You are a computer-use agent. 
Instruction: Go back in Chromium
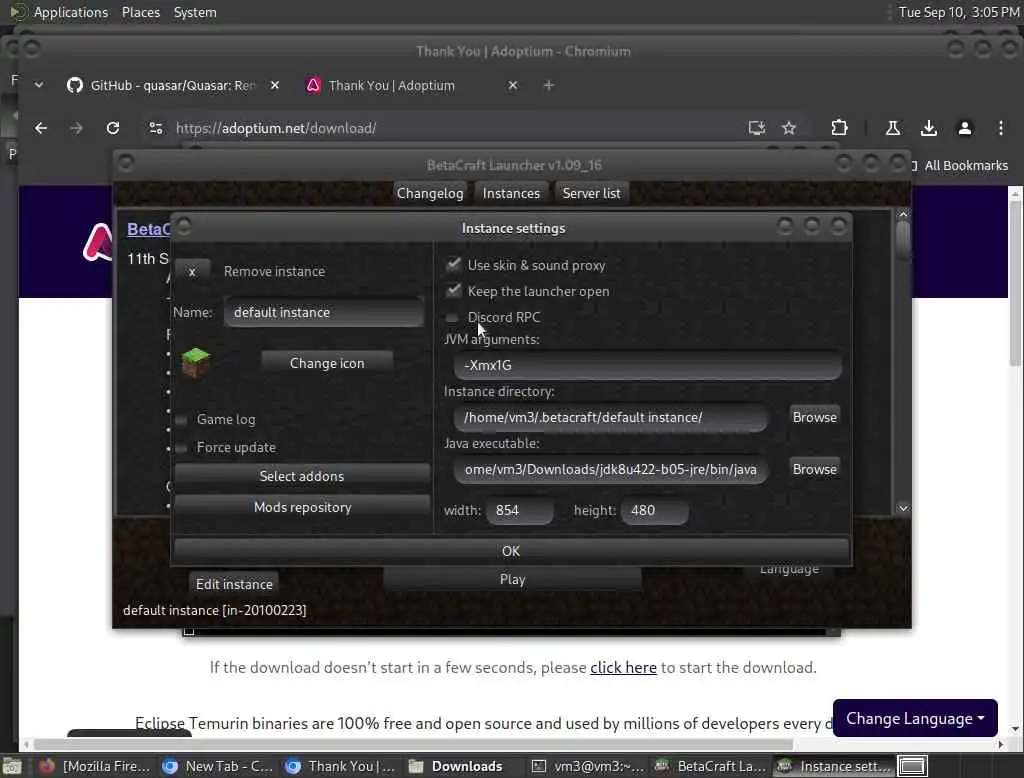click(x=40, y=128)
